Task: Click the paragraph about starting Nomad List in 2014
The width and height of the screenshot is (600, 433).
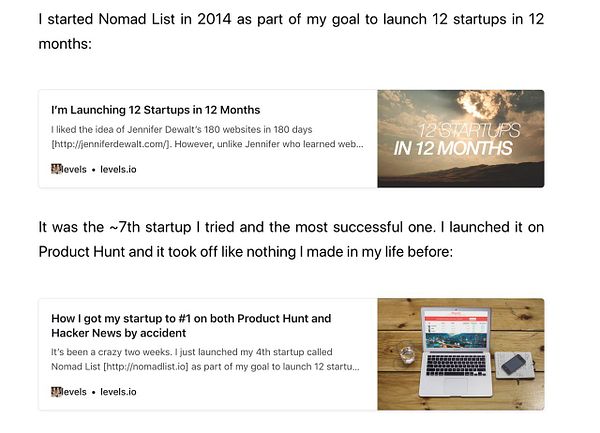Action: [x=290, y=32]
